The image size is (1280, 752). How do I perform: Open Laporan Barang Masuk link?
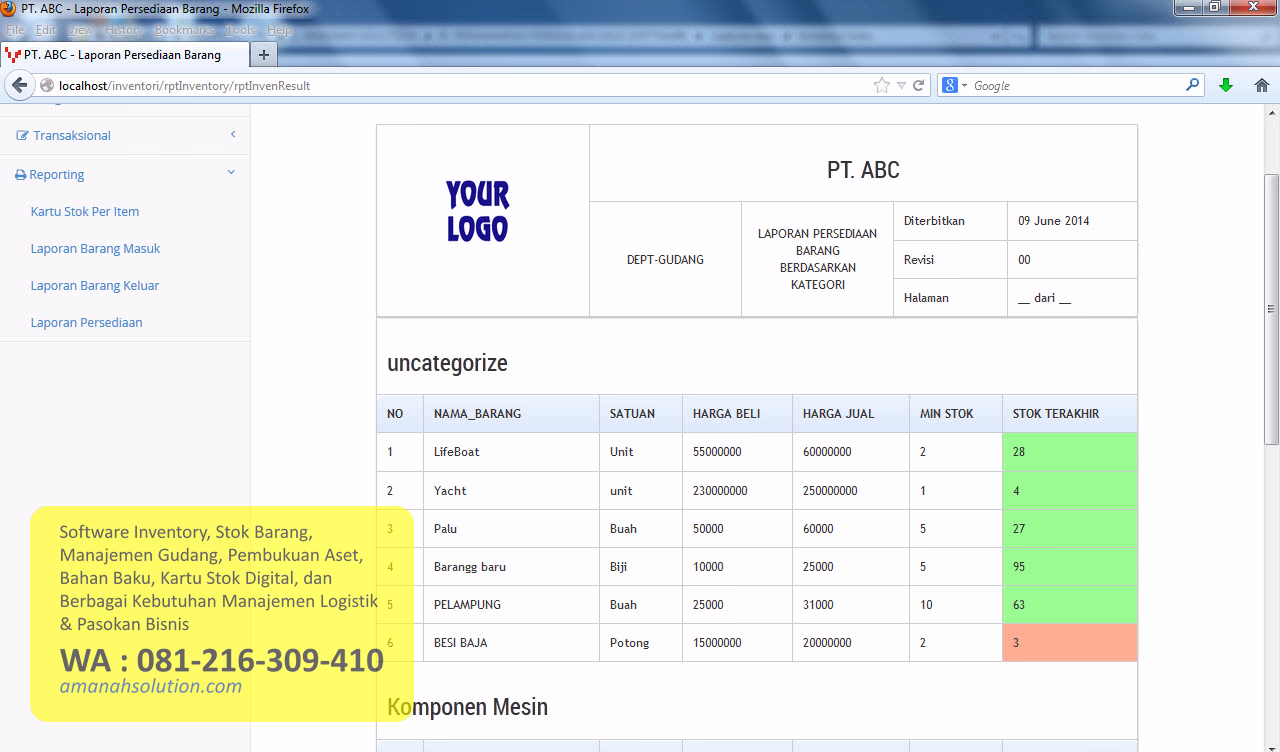(96, 248)
